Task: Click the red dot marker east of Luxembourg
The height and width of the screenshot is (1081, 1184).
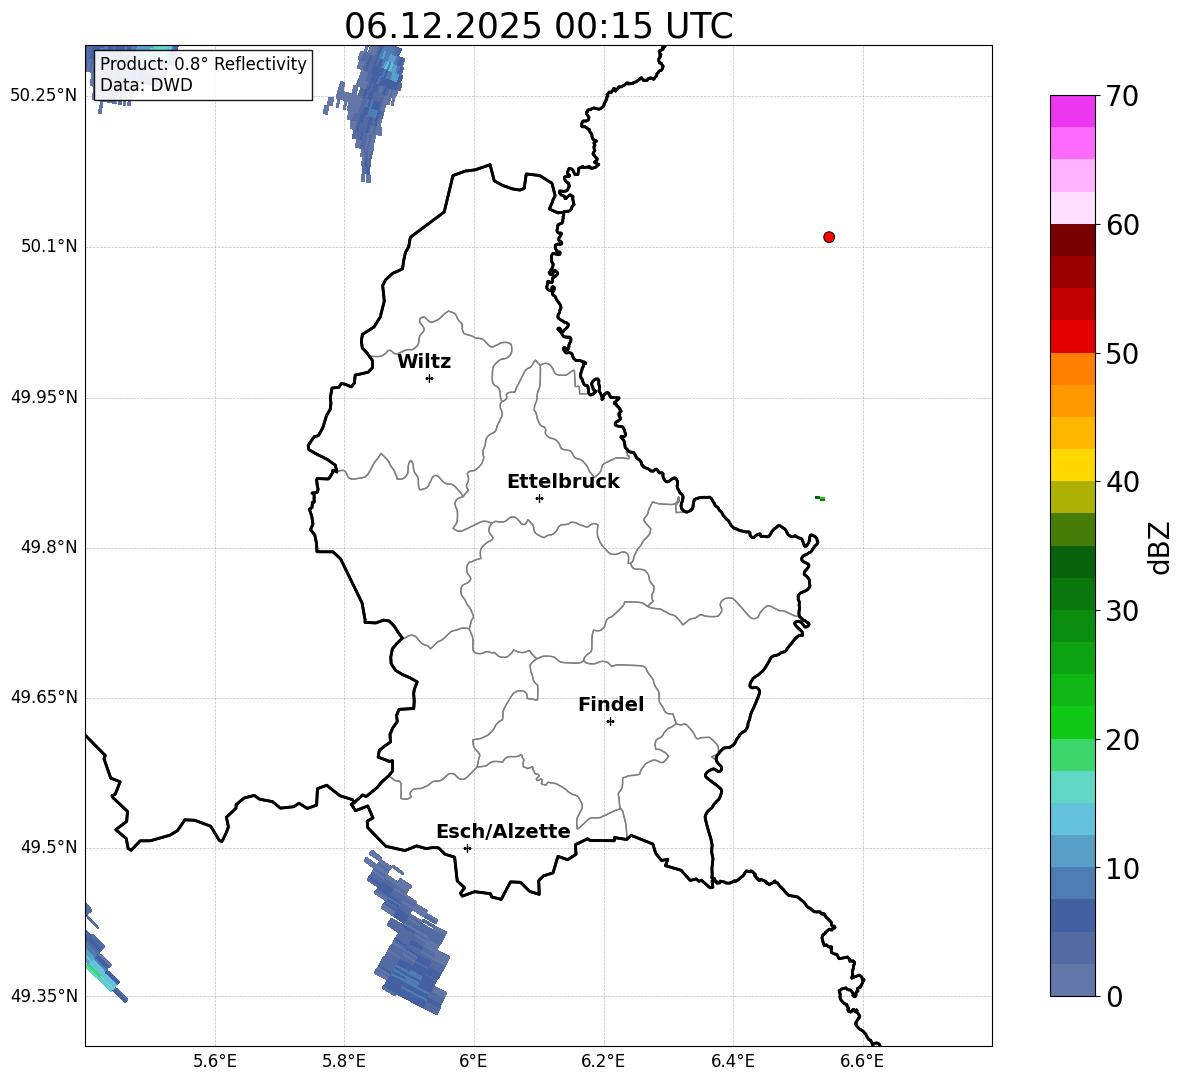Action: (829, 237)
